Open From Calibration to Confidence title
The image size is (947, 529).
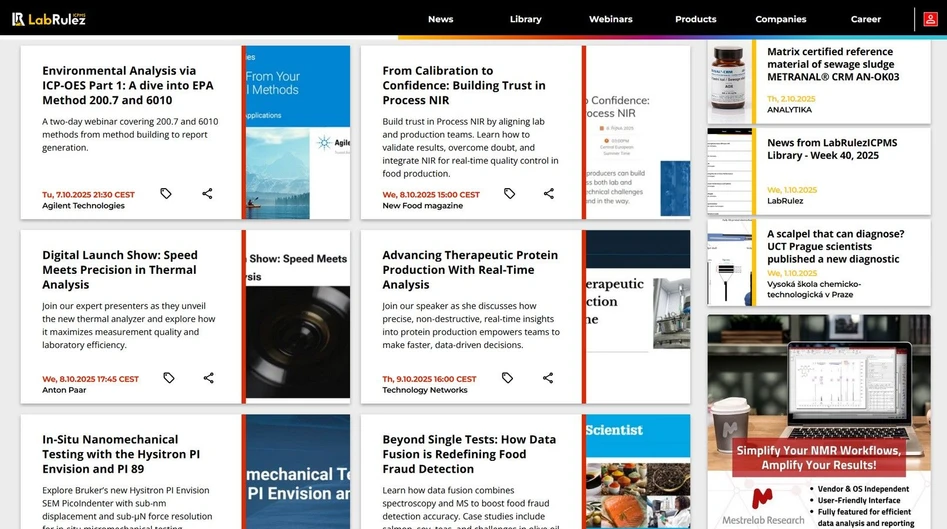[464, 85]
